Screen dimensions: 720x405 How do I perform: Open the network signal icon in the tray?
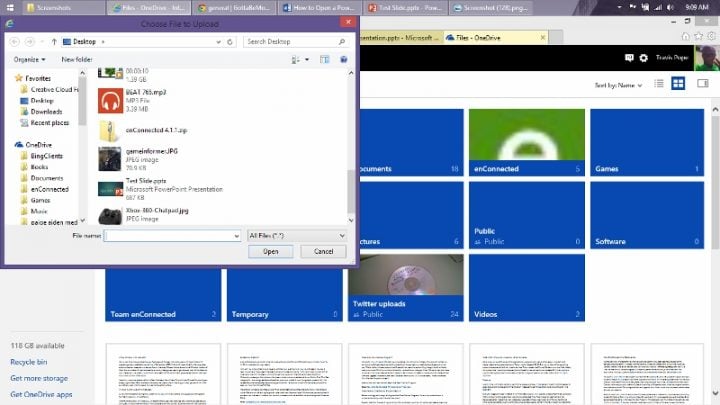658,7
